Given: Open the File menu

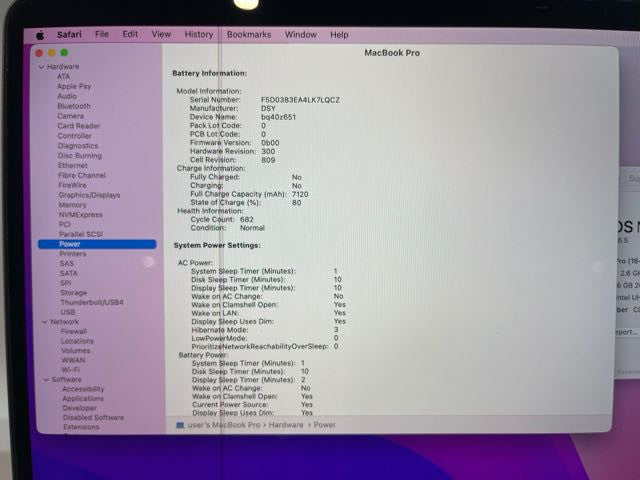Looking at the screenshot, I should (102, 34).
